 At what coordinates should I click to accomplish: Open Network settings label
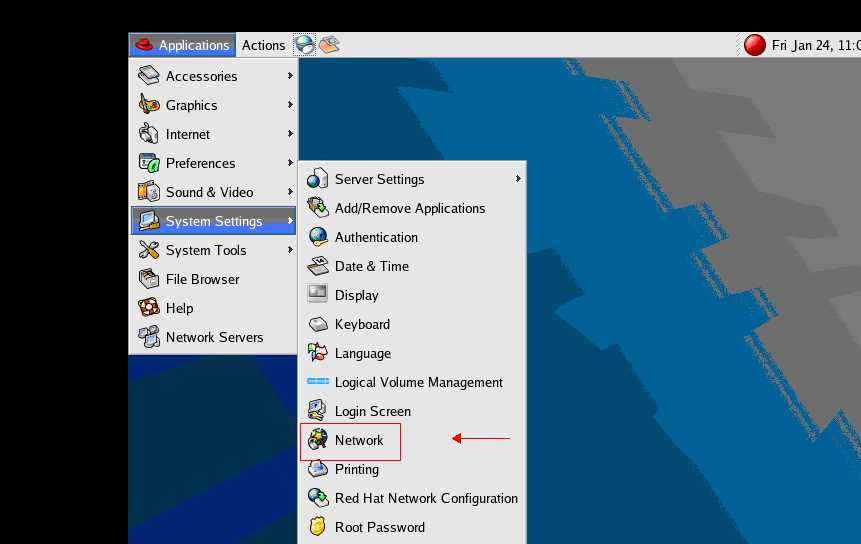coord(359,440)
